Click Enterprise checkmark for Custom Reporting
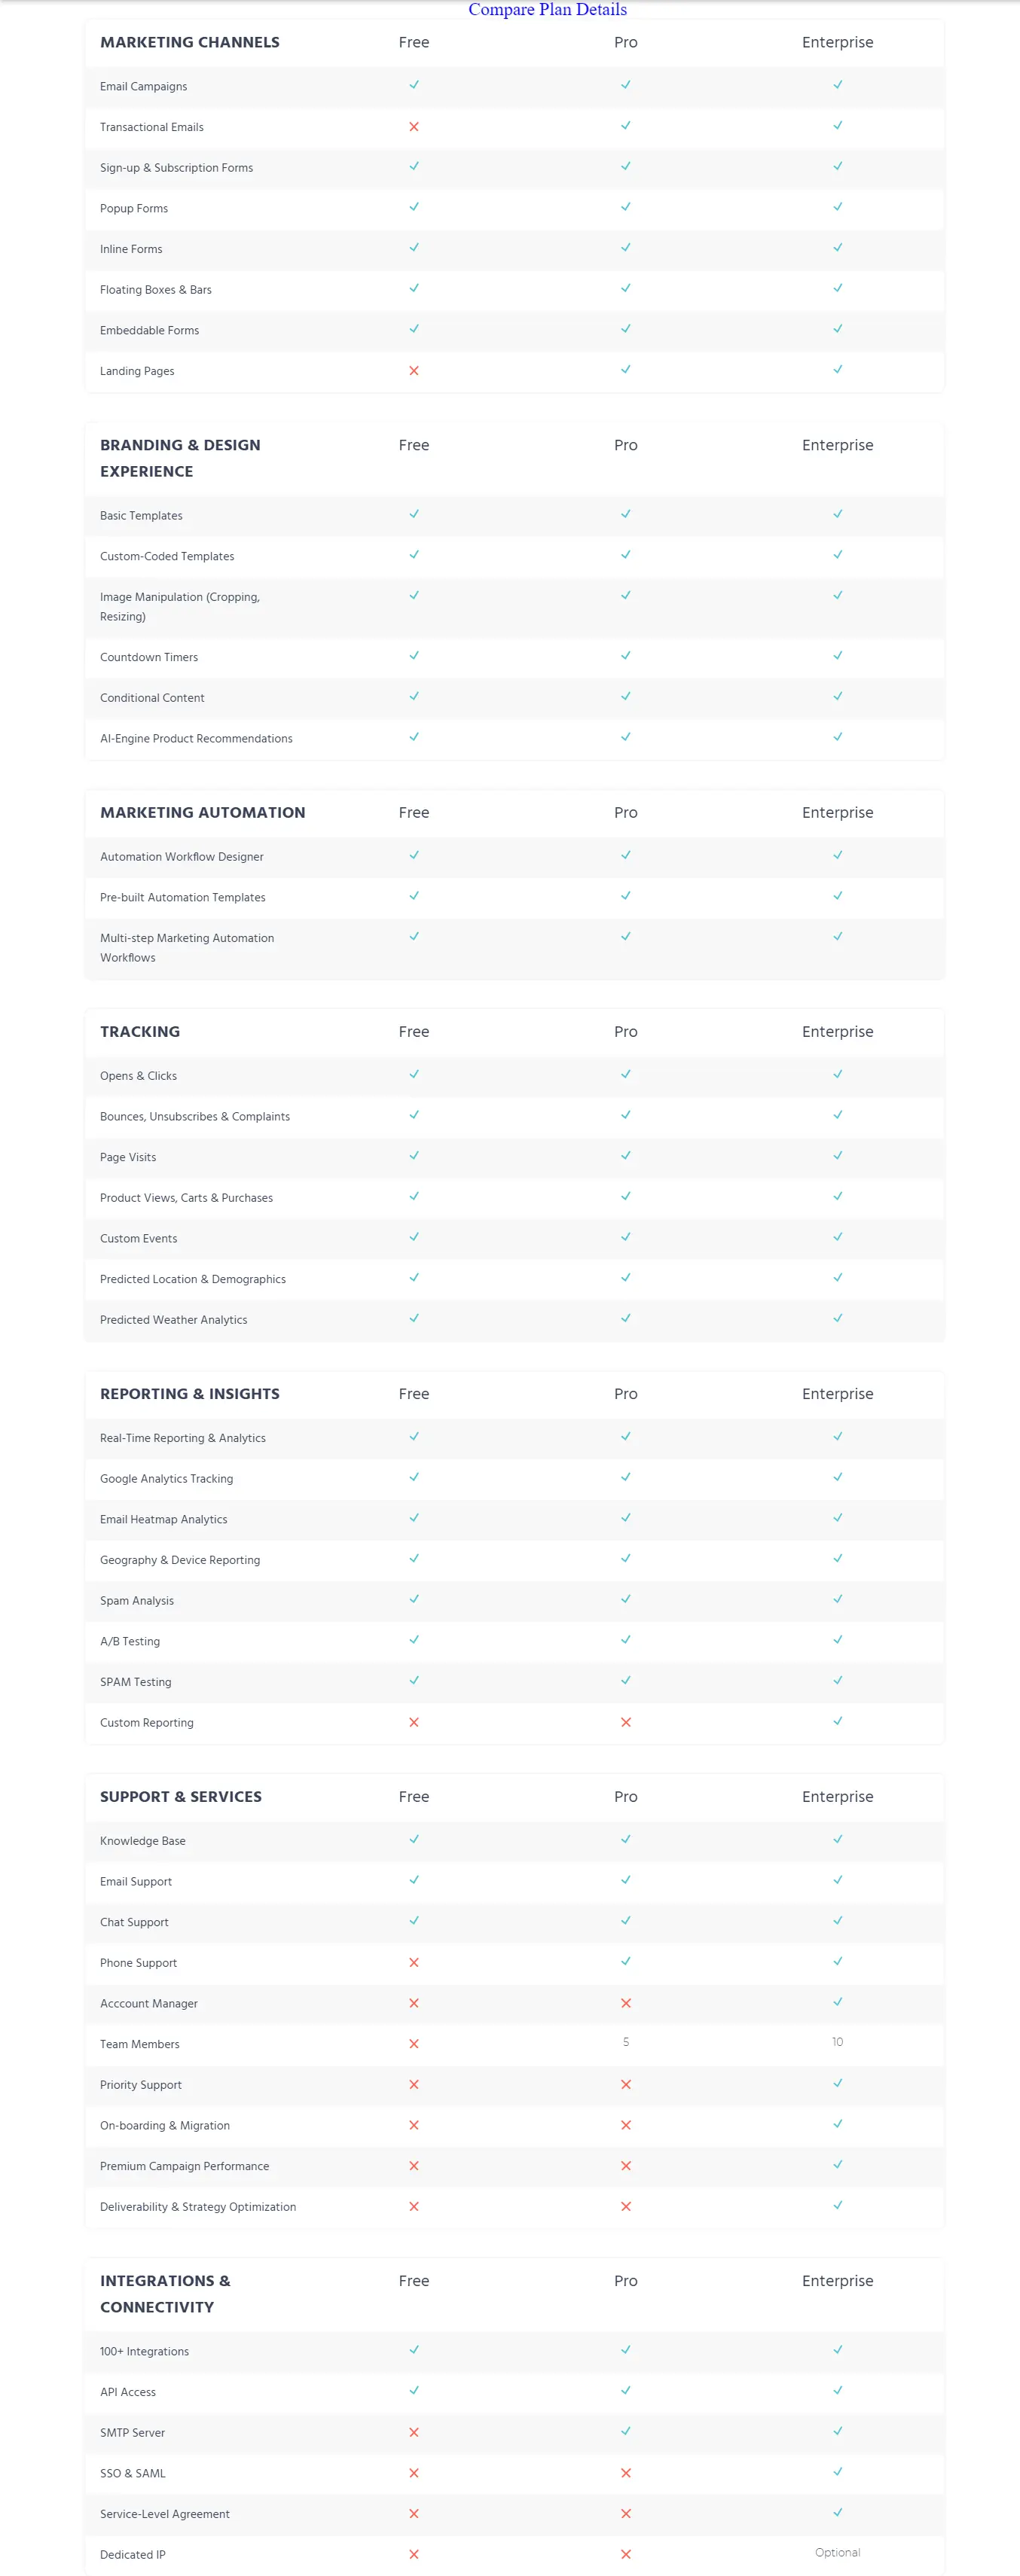The width and height of the screenshot is (1020, 2576). point(838,1721)
